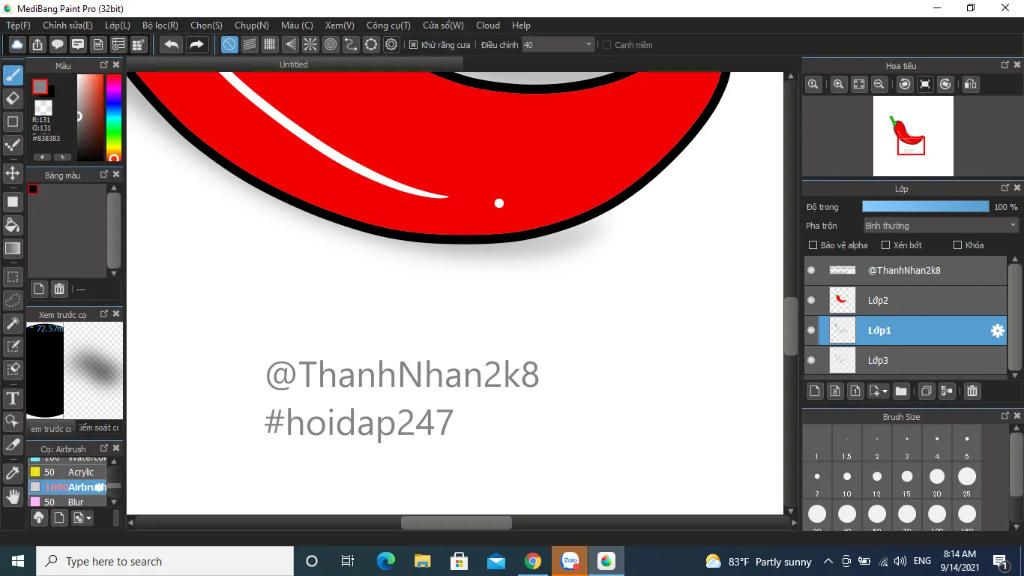
Task: Enable the Bảo vệ alpha checkbox
Action: [x=813, y=245]
